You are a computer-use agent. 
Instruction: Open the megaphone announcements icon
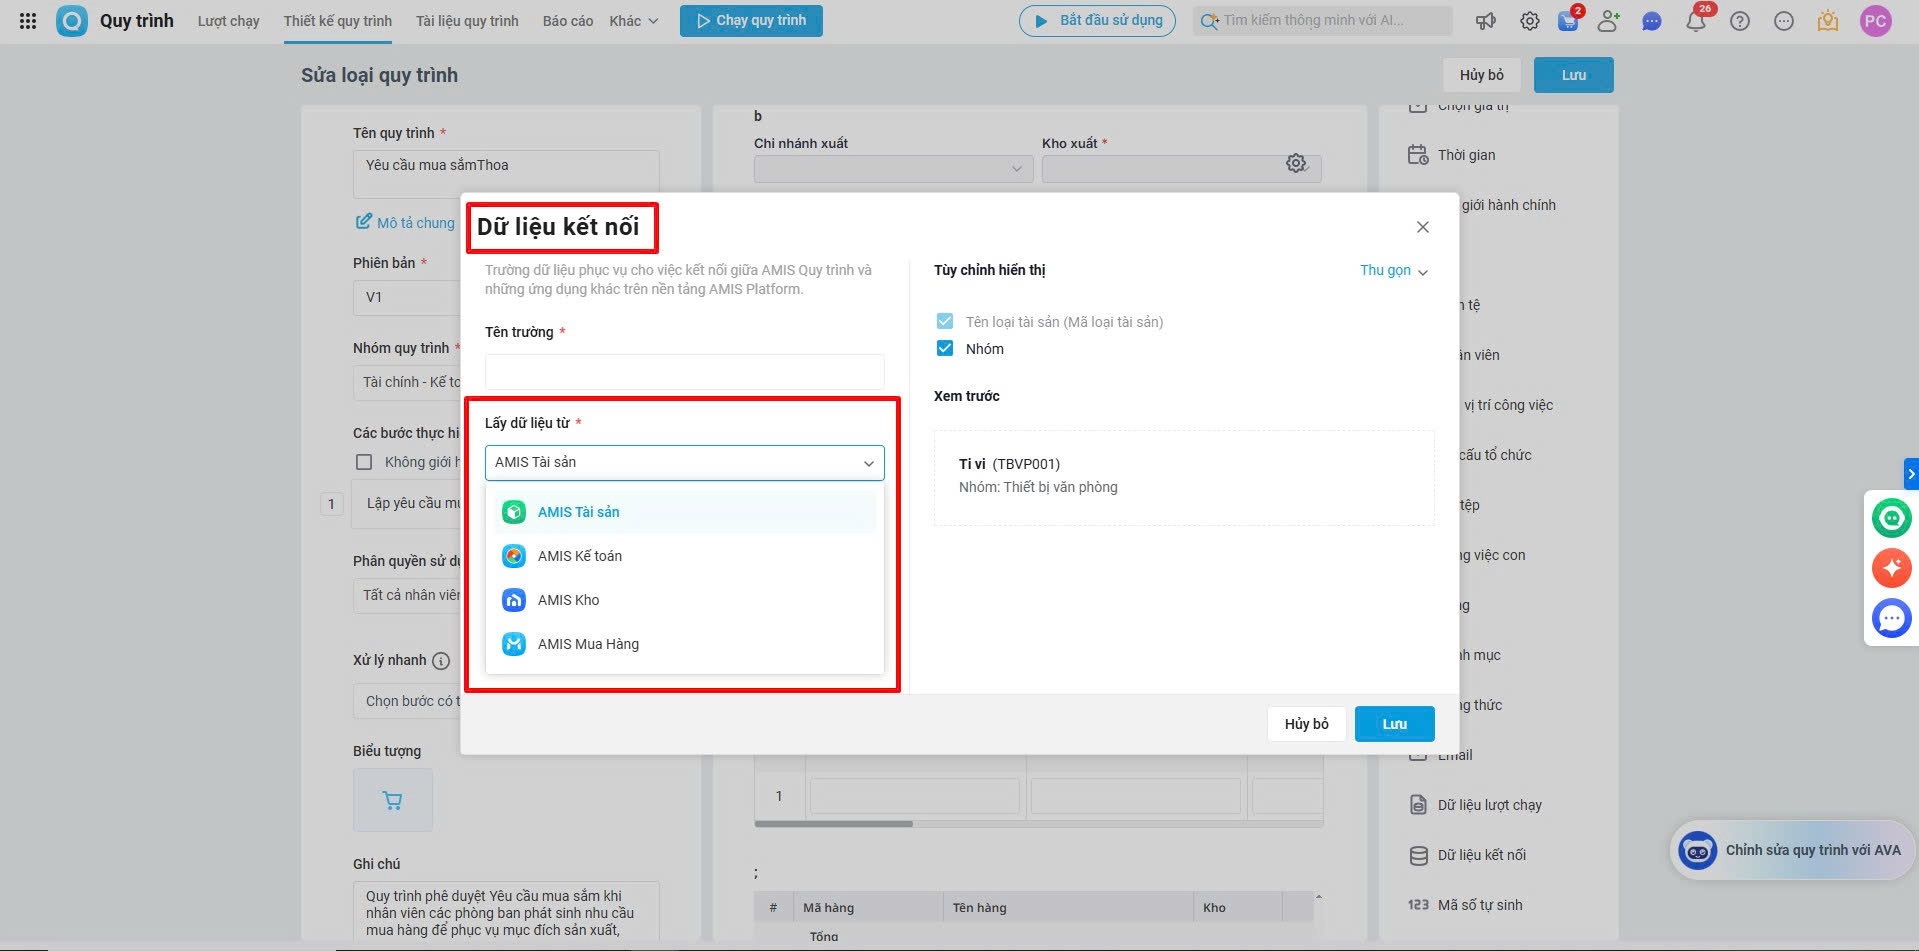pyautogui.click(x=1486, y=21)
